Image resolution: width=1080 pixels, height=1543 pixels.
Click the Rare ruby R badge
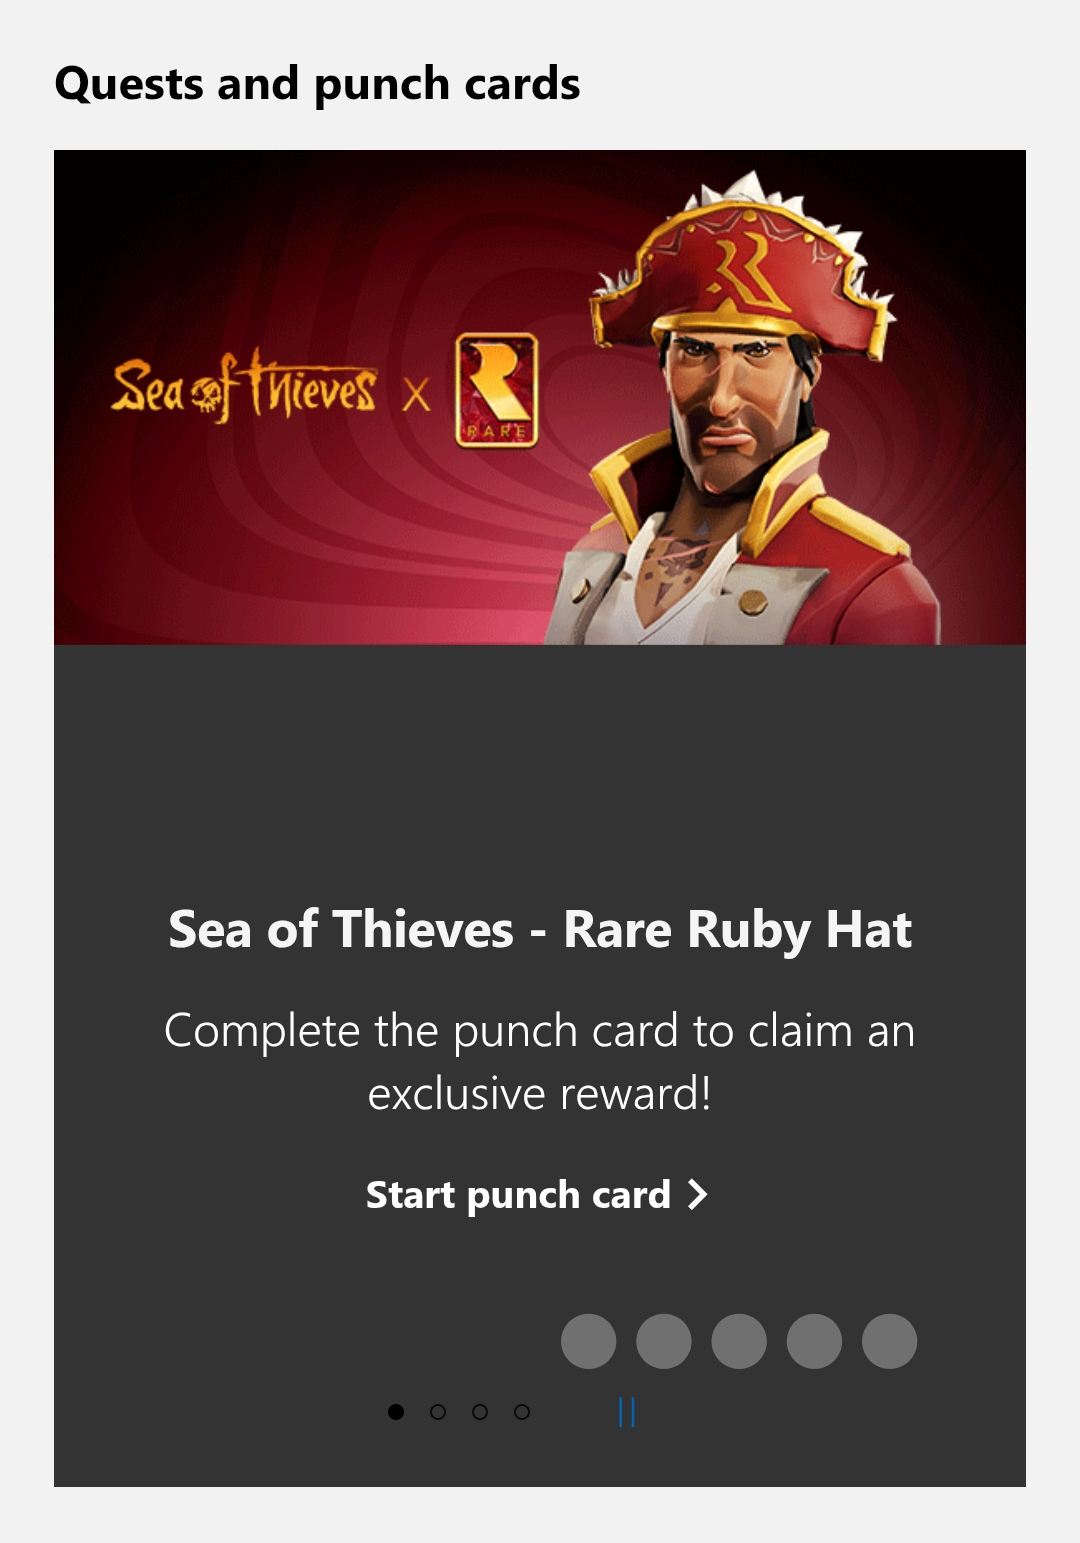click(x=497, y=390)
